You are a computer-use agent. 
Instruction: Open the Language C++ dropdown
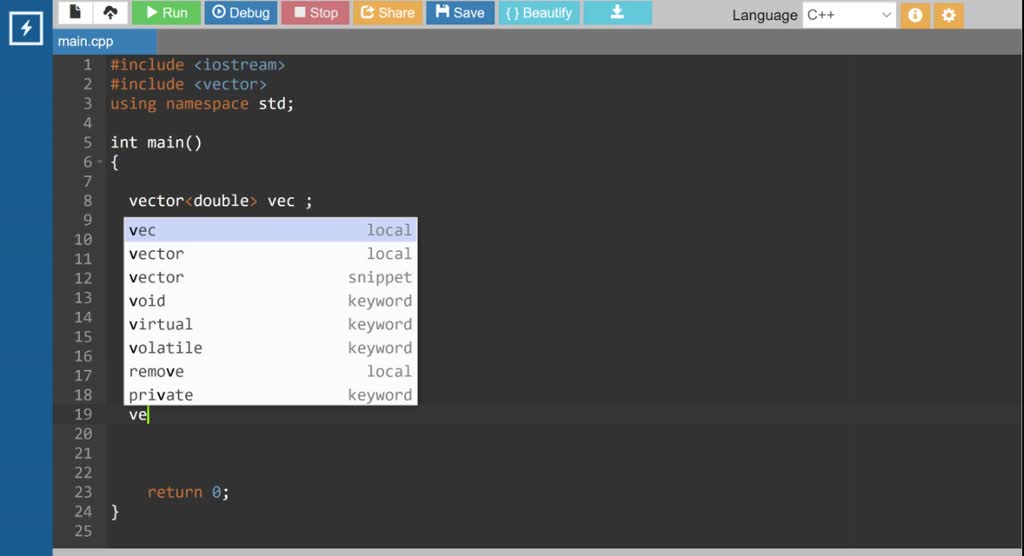pyautogui.click(x=848, y=15)
